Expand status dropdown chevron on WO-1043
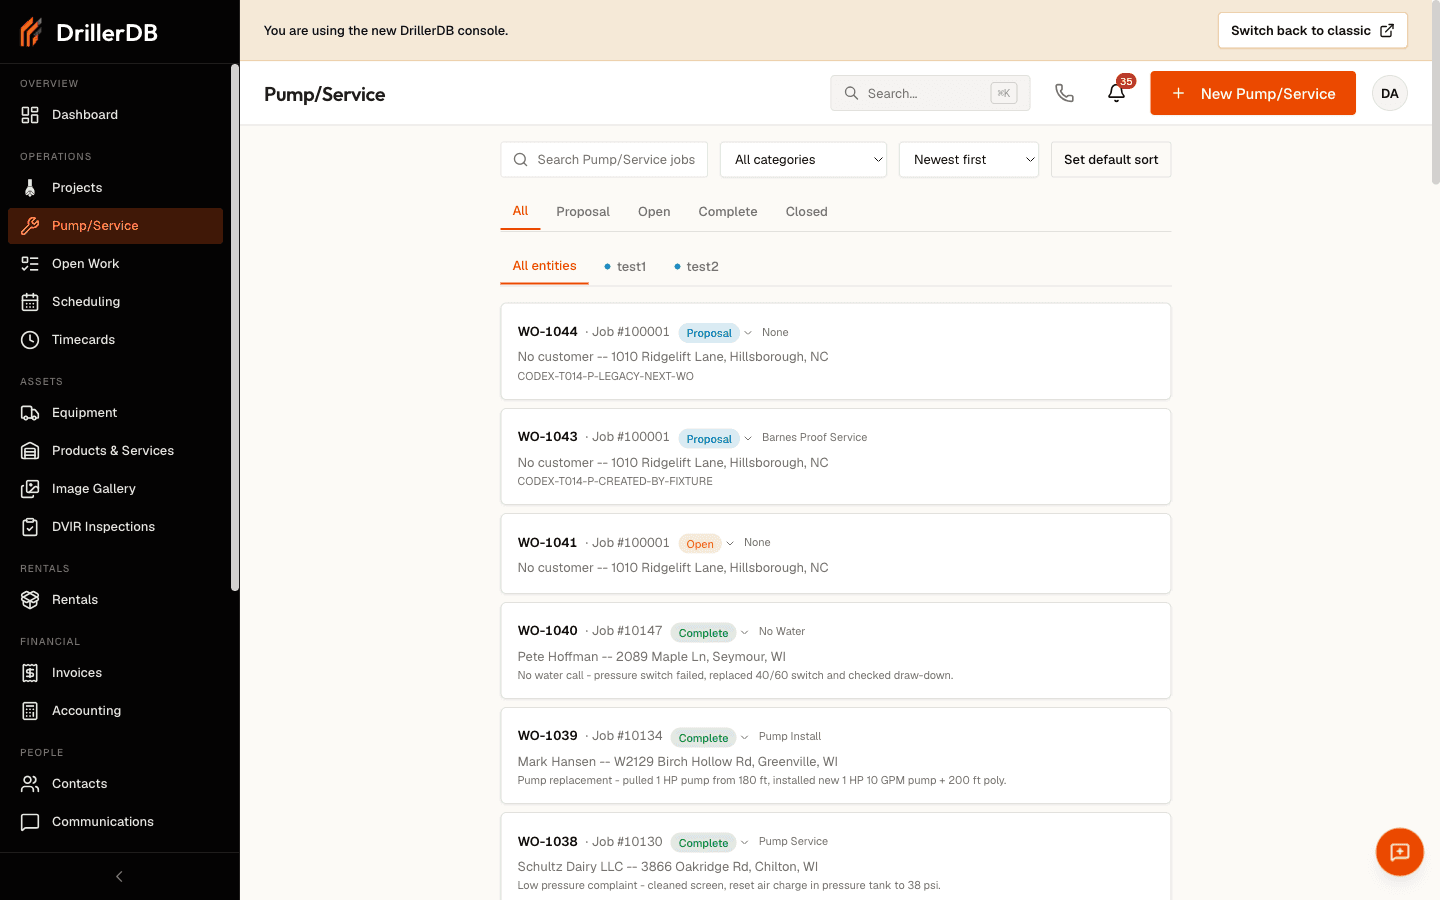The height and width of the screenshot is (900, 1440). (x=748, y=438)
